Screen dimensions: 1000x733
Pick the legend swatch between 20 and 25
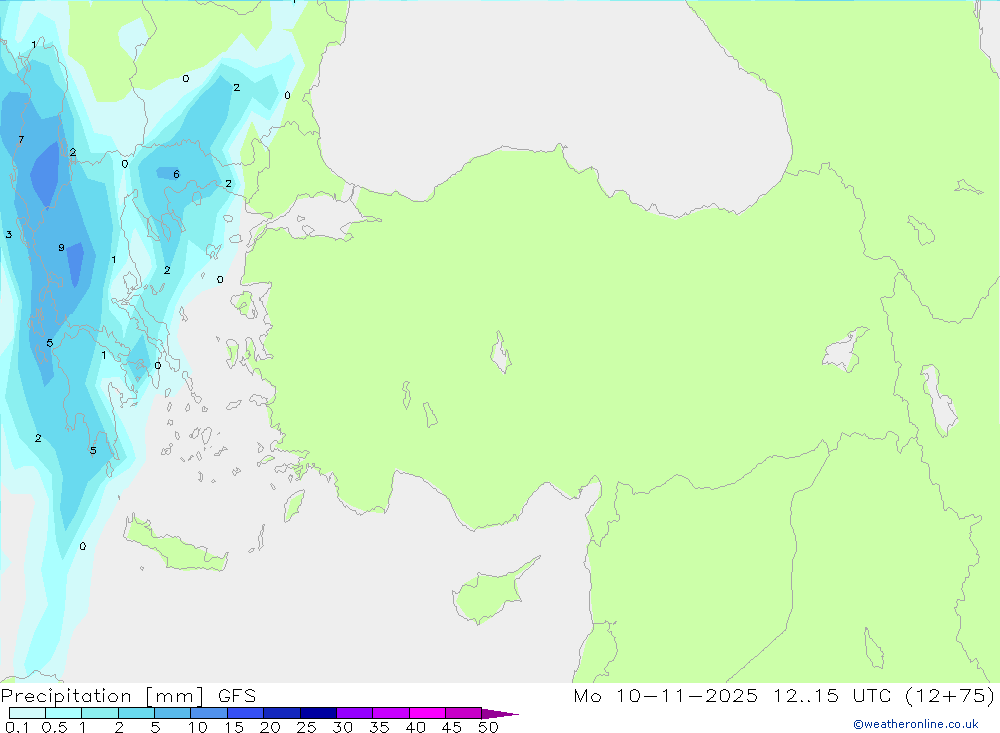281,713
